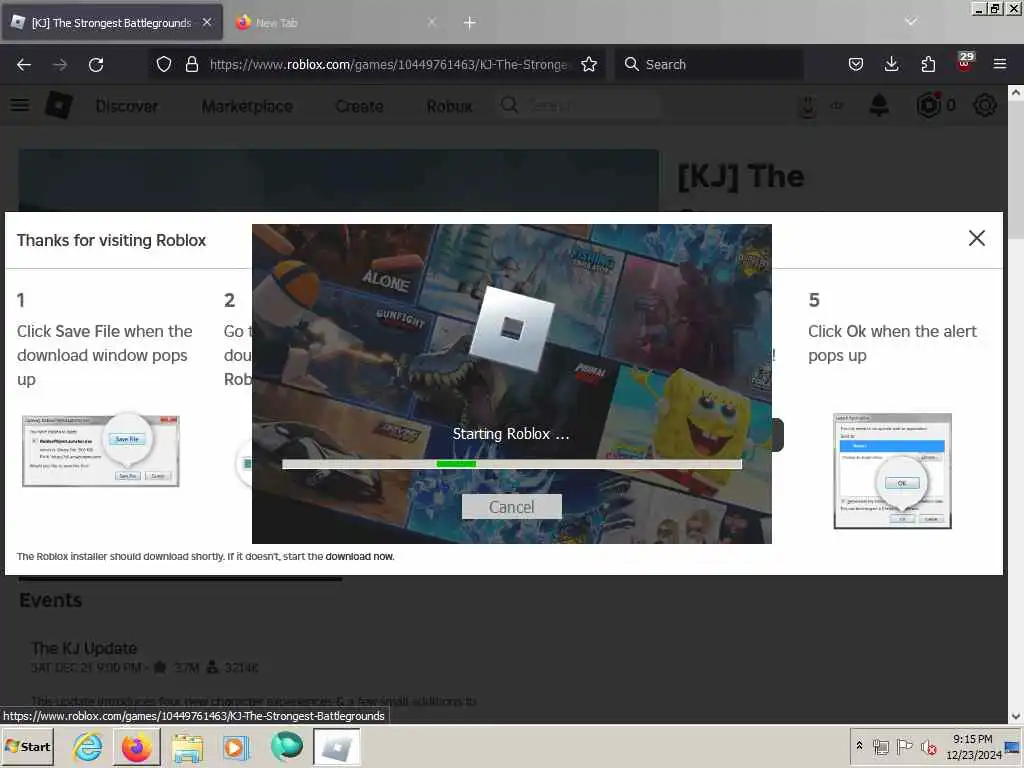Viewport: 1024px width, 768px height.
Task: Click the show desktop button
Action: 1013,746
